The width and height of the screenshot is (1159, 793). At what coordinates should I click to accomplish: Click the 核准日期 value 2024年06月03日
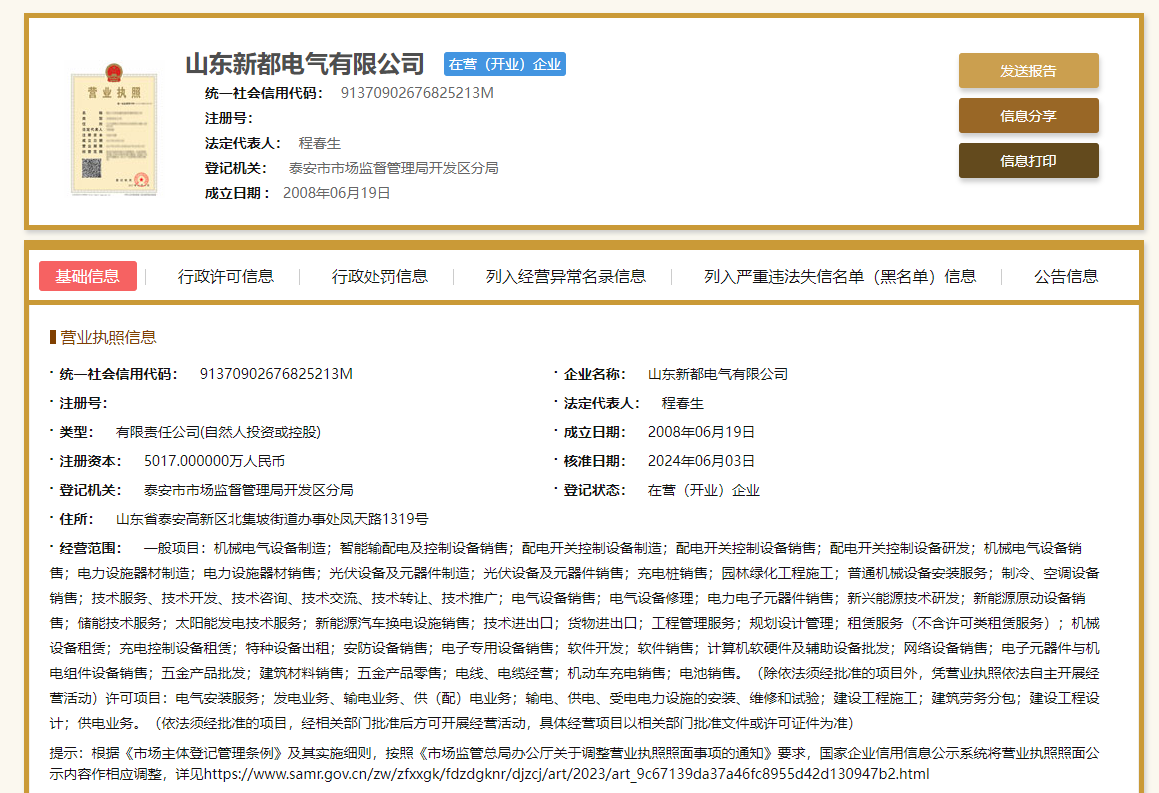tap(701, 461)
